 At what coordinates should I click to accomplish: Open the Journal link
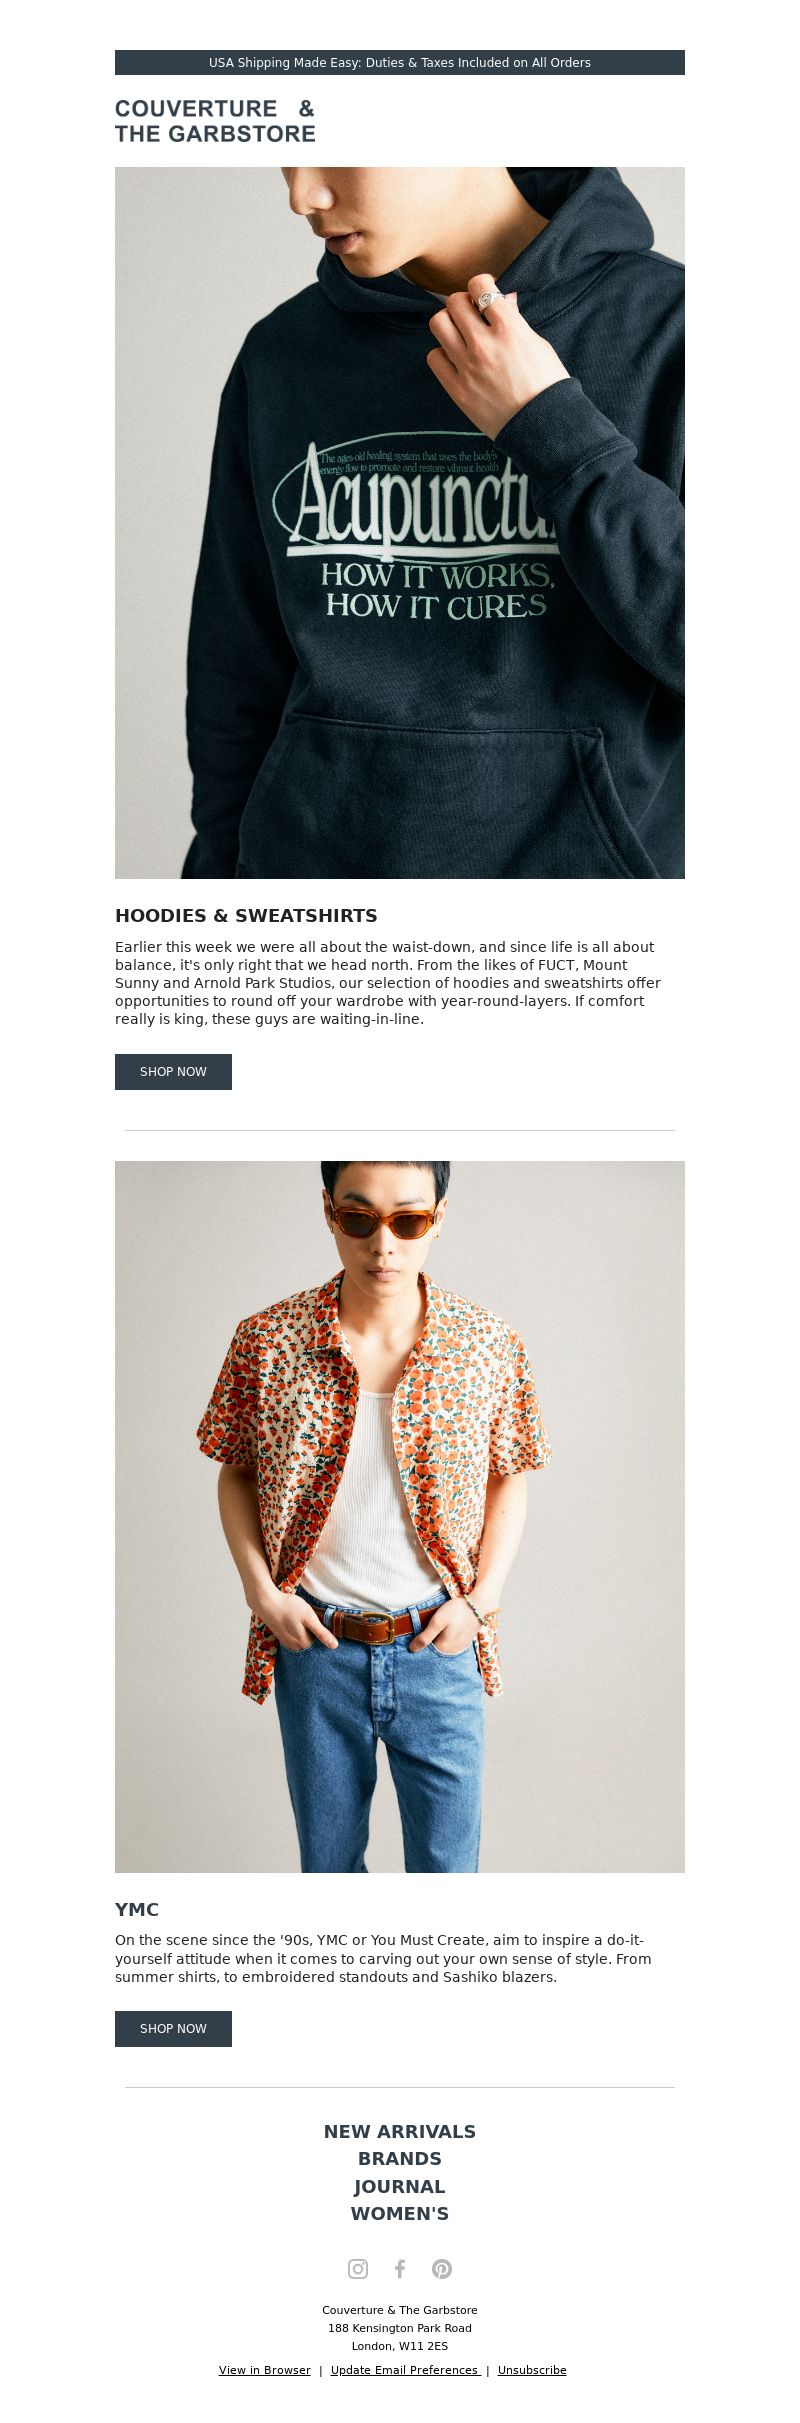pos(400,2186)
